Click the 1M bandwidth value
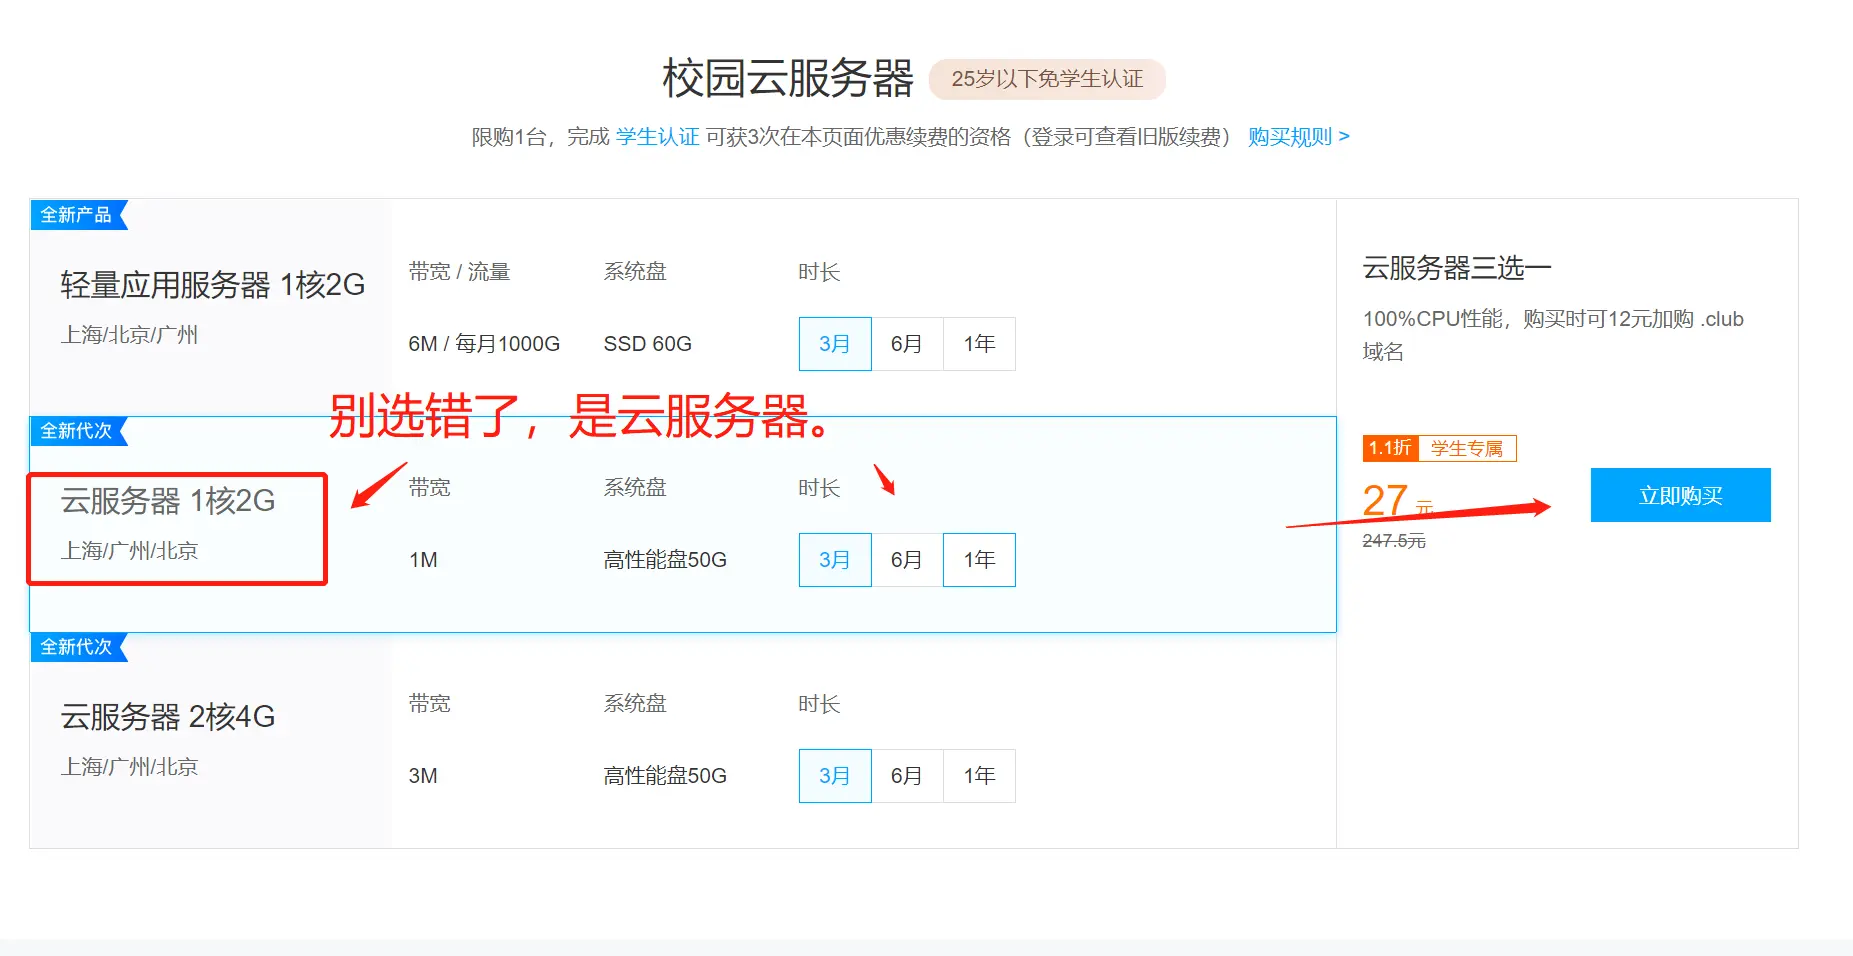 point(423,560)
